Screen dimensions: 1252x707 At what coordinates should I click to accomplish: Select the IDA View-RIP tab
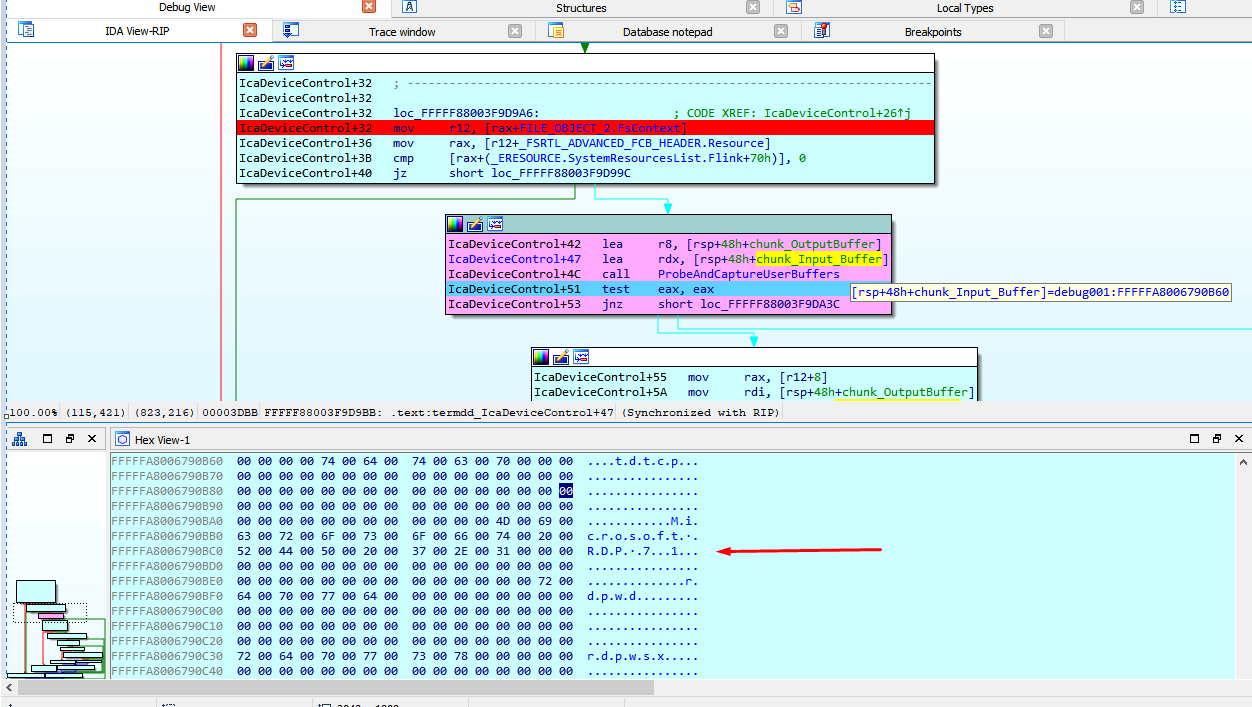[139, 31]
